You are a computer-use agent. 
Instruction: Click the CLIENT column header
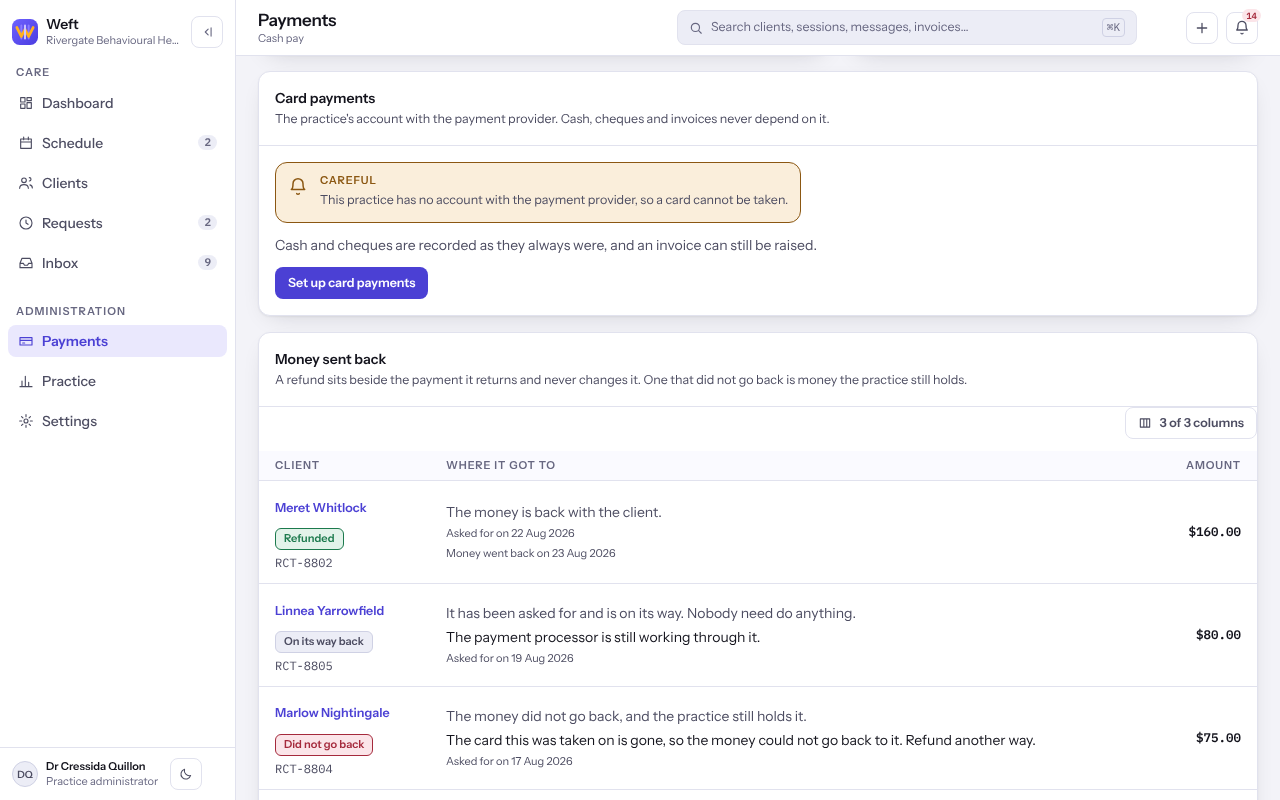(297, 465)
